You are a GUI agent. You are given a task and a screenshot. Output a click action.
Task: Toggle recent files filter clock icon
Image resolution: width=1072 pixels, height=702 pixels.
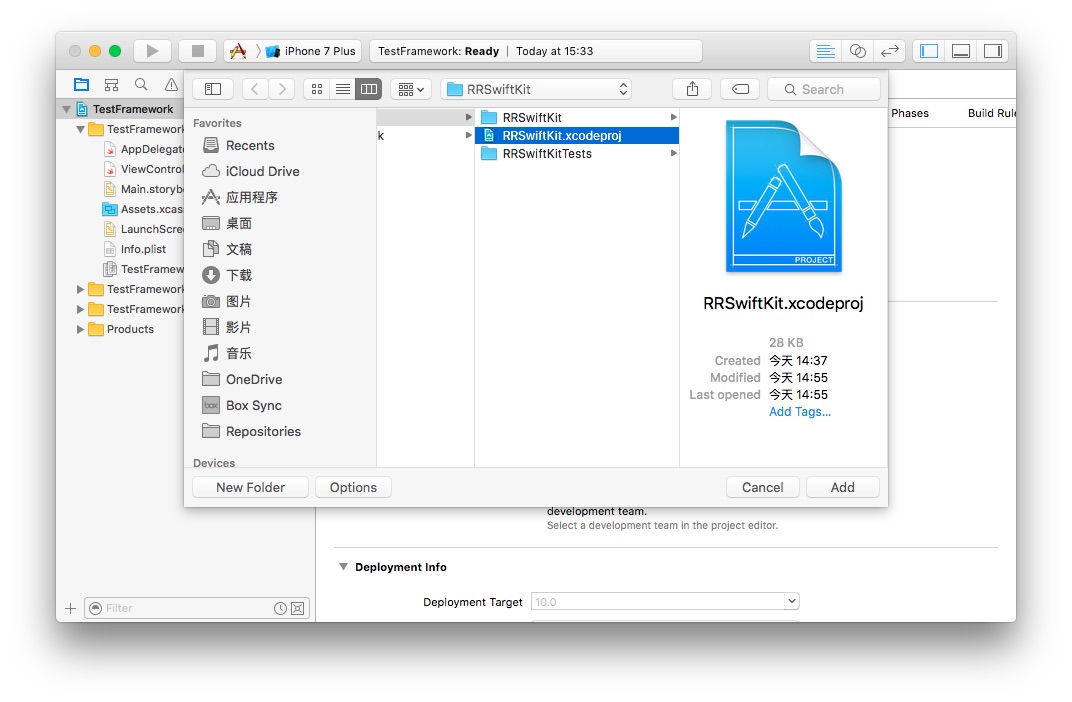point(280,608)
